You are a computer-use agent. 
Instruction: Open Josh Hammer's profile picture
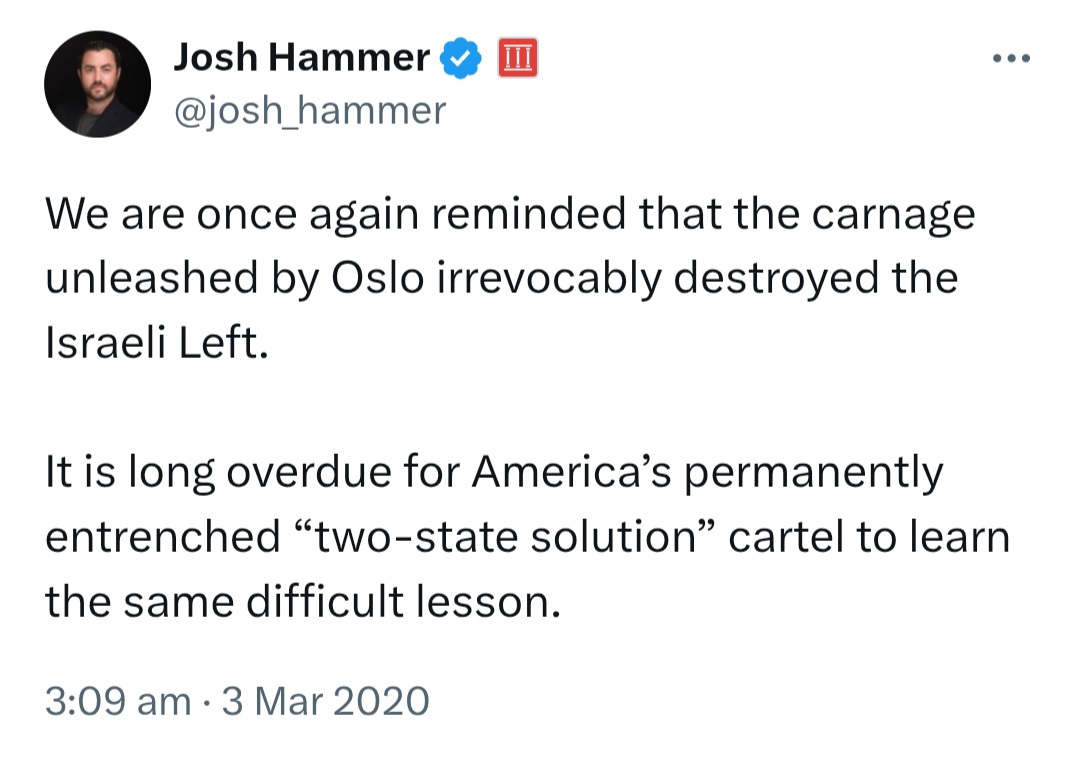[98, 84]
